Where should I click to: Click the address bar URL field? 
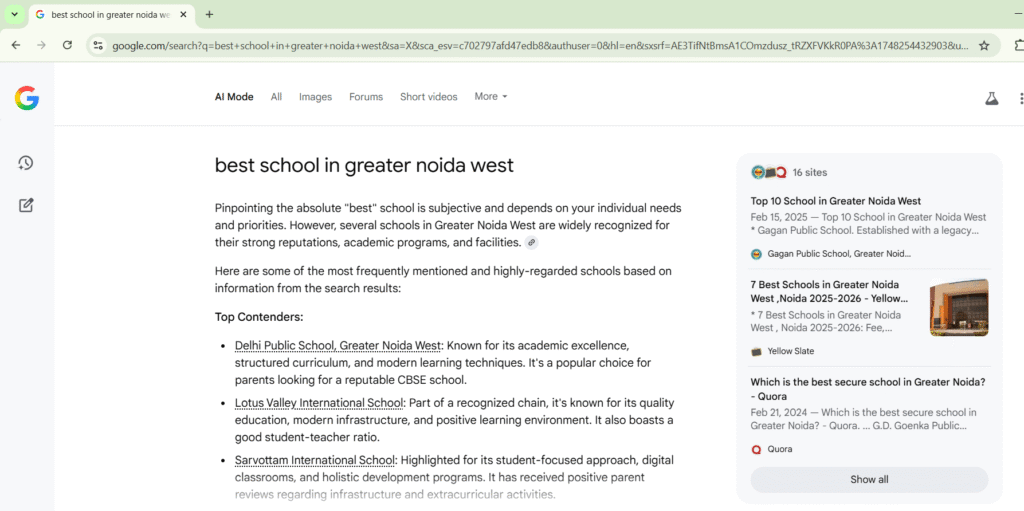[x=541, y=46]
